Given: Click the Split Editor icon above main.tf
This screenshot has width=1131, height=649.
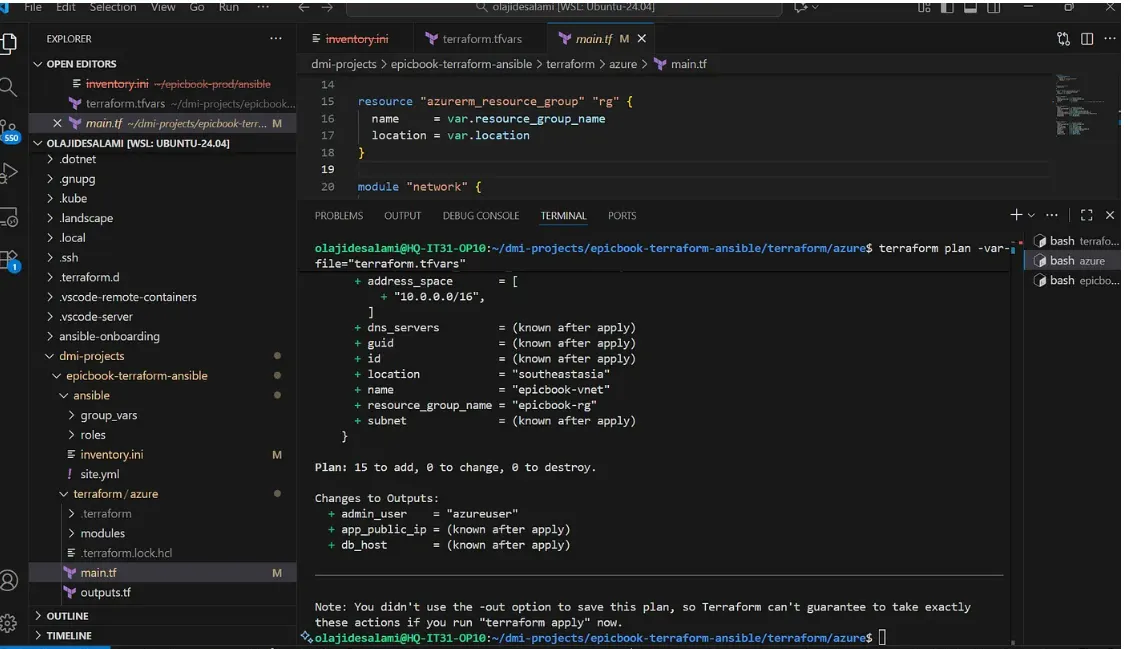Looking at the screenshot, I should tap(1086, 38).
